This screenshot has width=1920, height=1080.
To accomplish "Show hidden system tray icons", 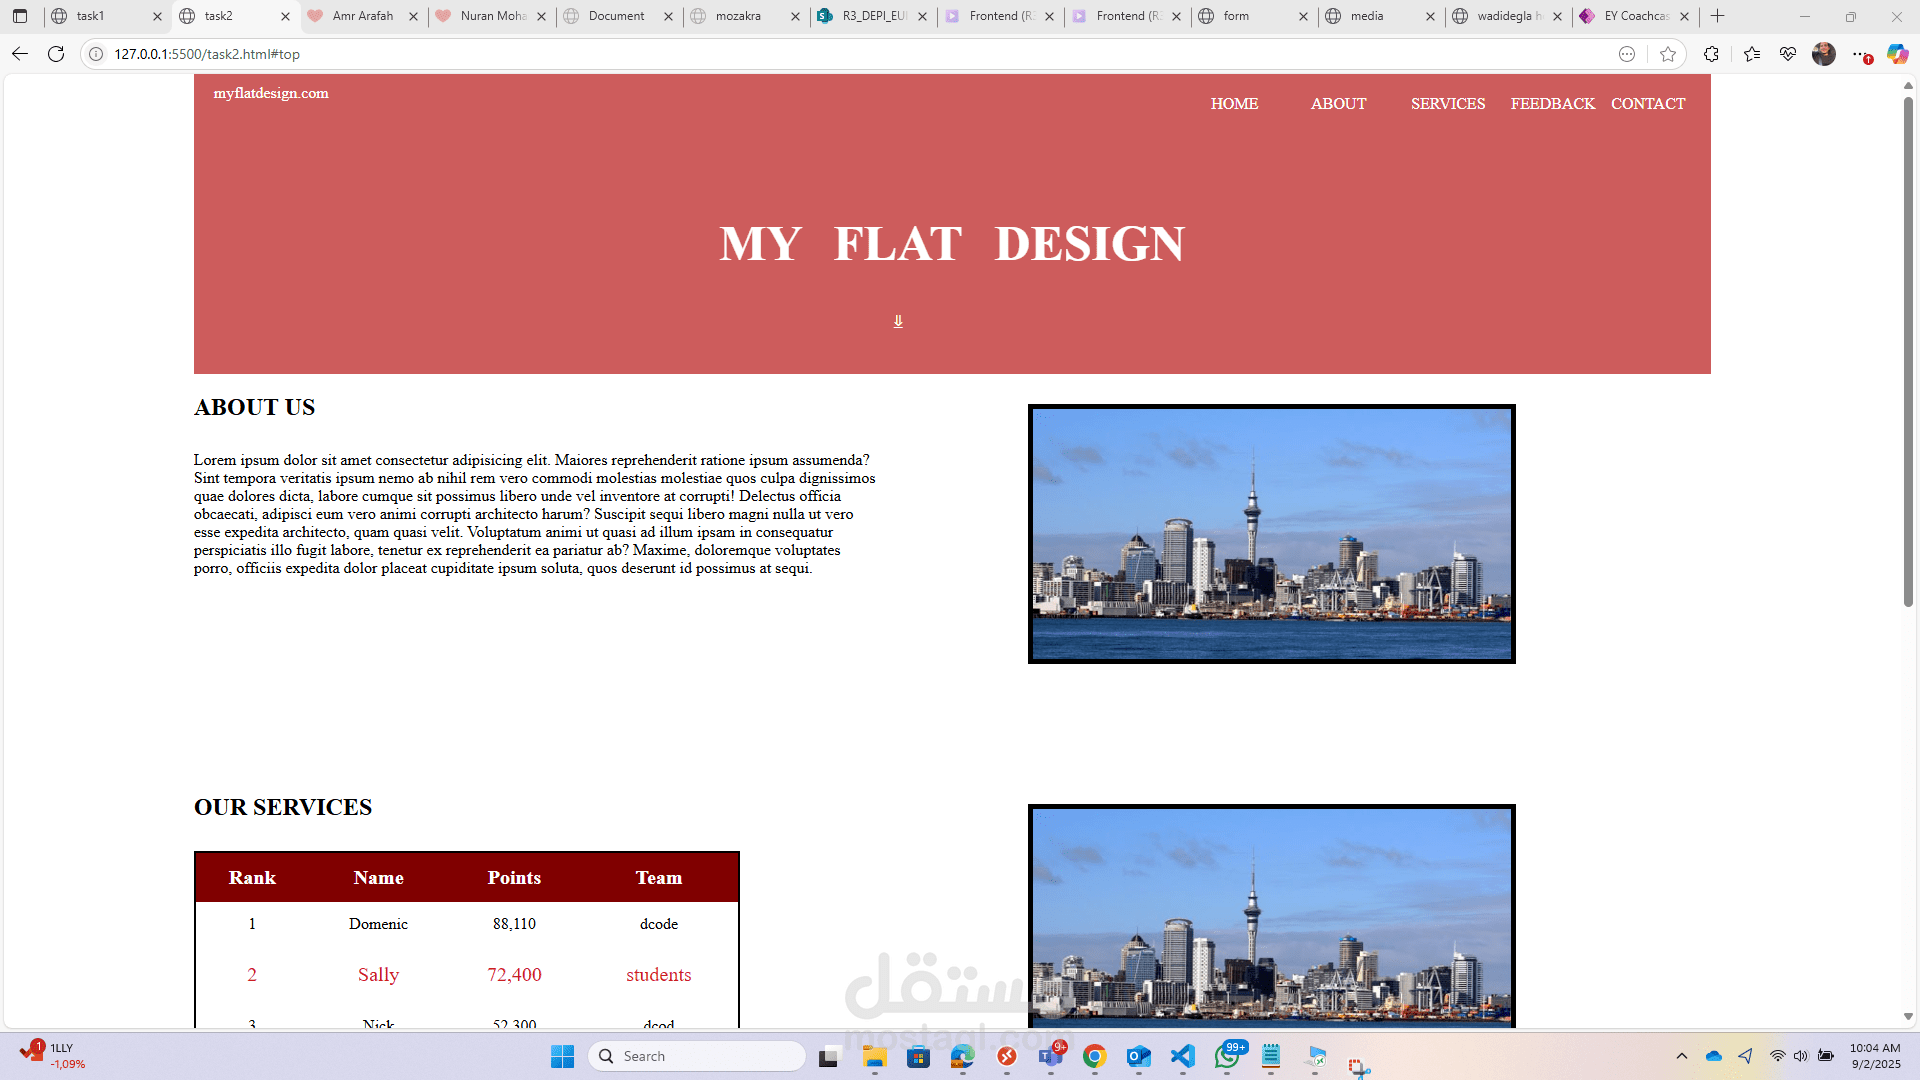I will pos(1682,1056).
